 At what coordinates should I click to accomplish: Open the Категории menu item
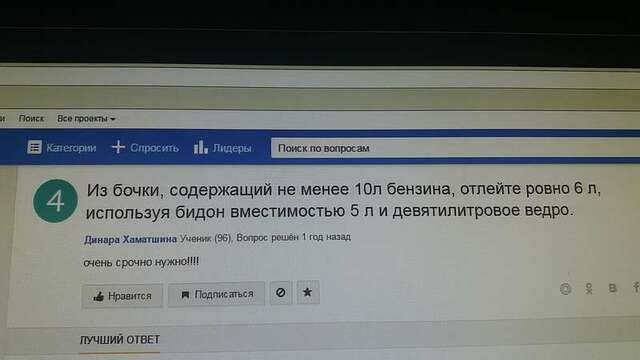(62, 147)
